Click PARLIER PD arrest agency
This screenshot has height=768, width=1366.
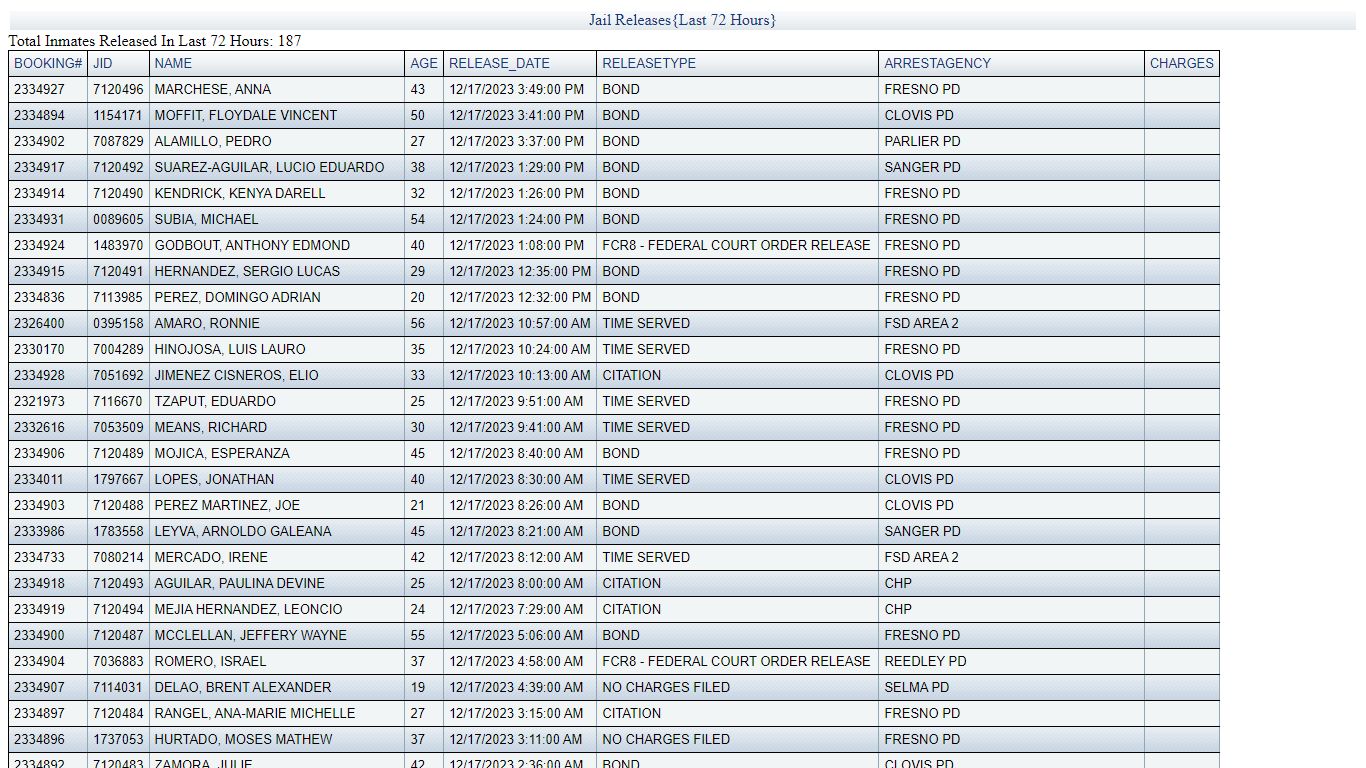pyautogui.click(x=922, y=141)
